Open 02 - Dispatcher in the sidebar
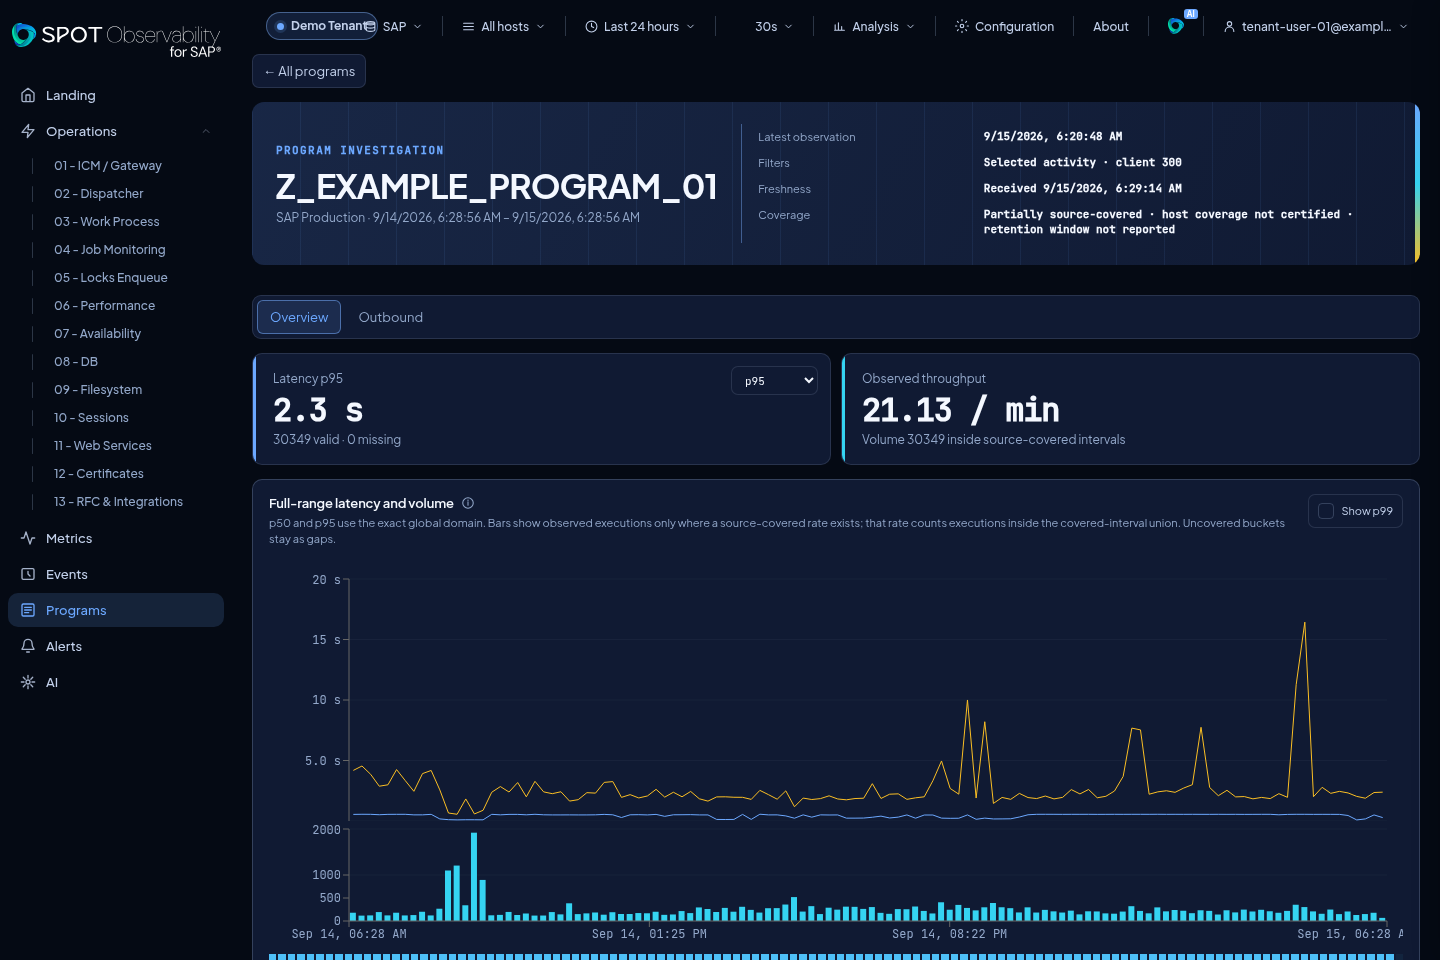Viewport: 1440px width, 960px height. (x=99, y=193)
